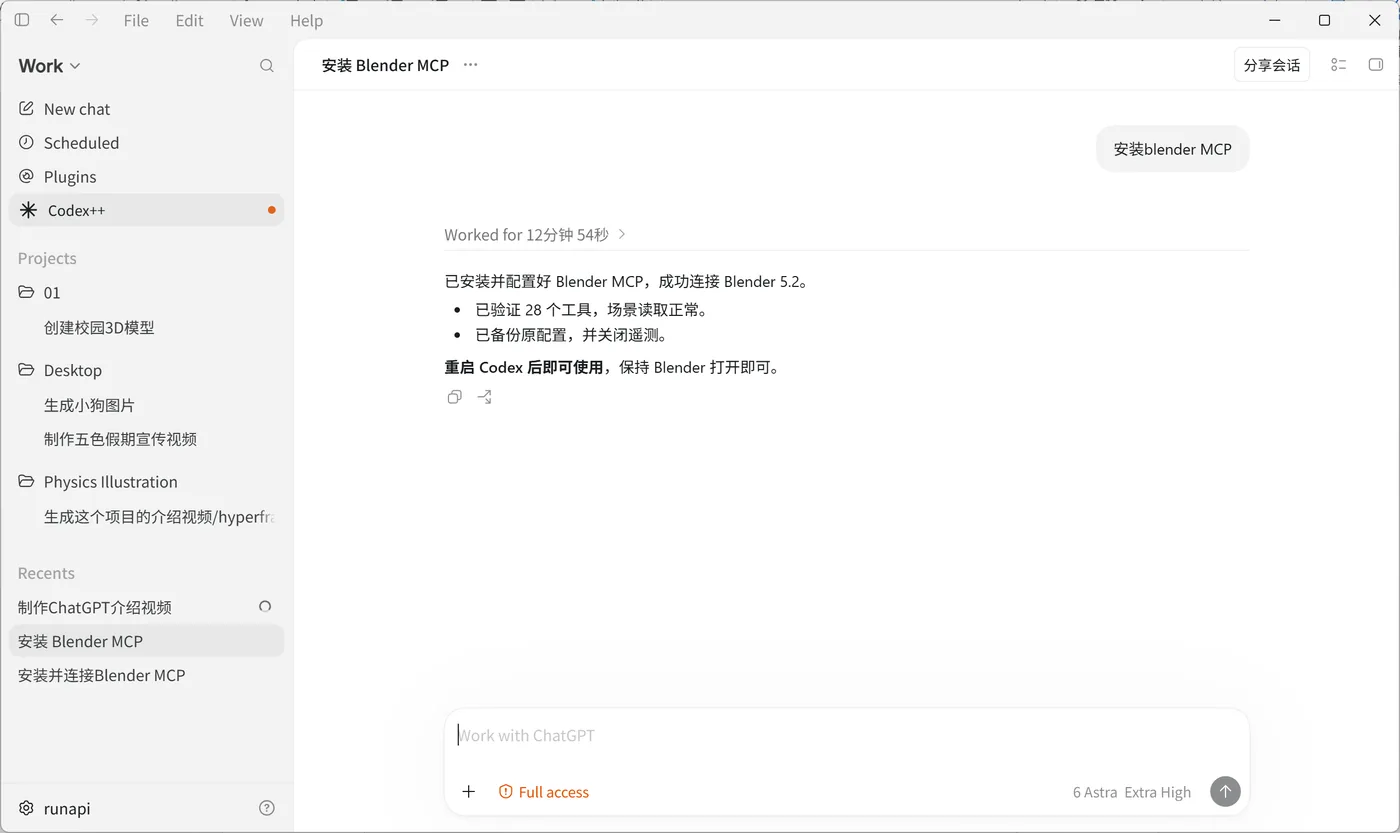Click the user message 安装blender MCP
This screenshot has width=1400, height=833.
[1173, 149]
